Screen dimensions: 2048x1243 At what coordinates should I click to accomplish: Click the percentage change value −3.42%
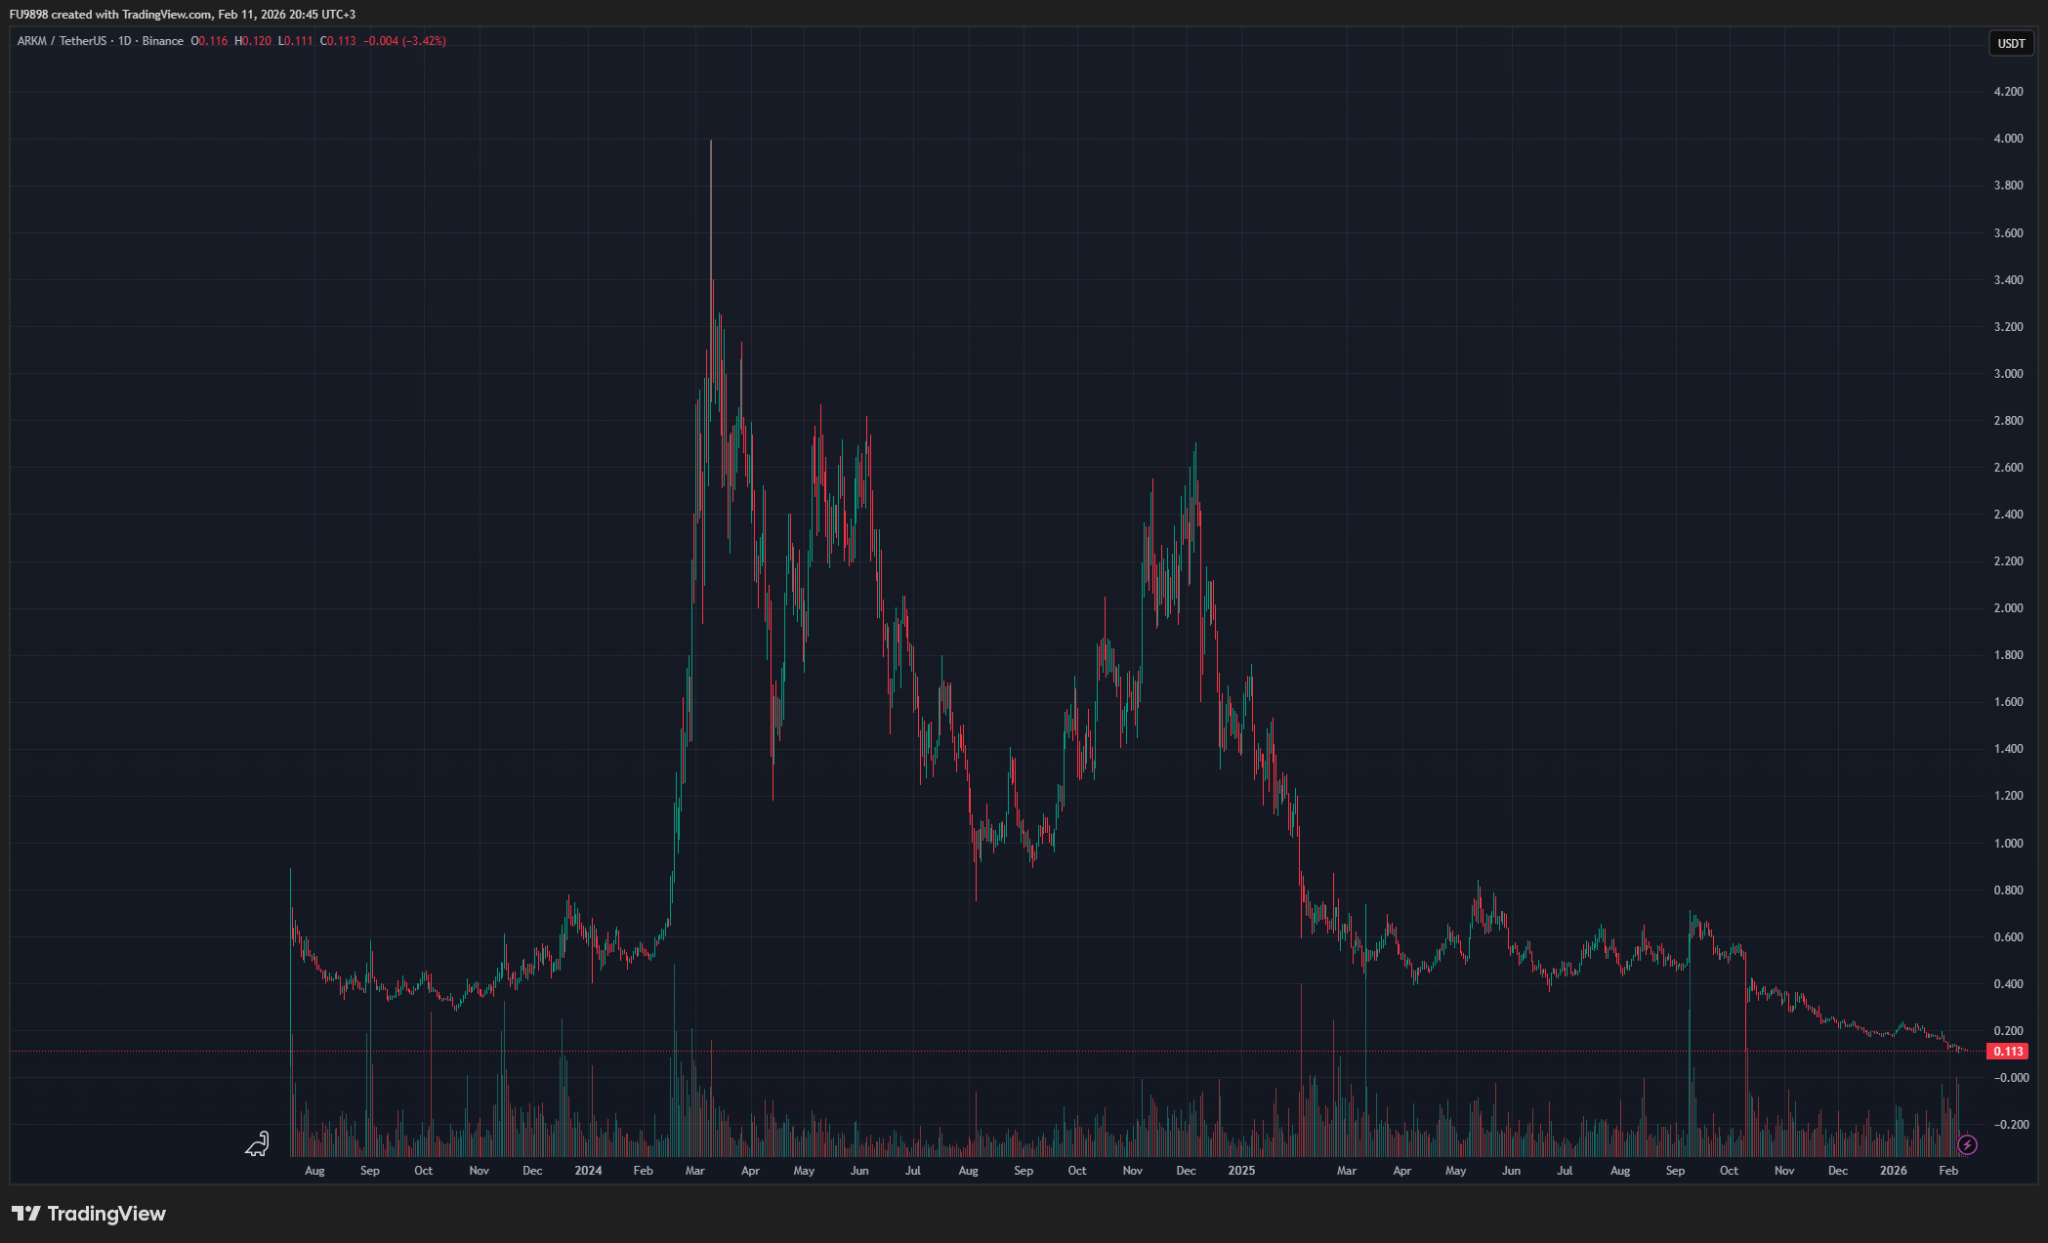(422, 41)
